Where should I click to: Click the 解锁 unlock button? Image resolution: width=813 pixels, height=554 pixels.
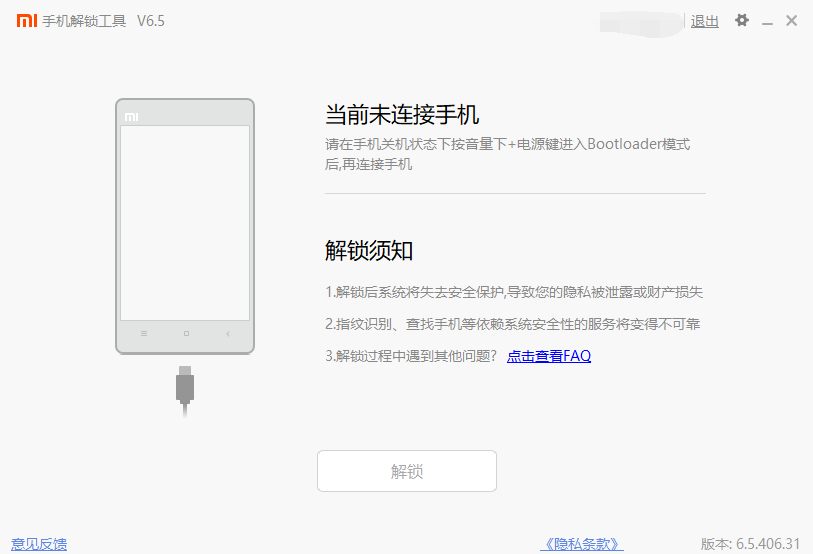click(x=407, y=471)
